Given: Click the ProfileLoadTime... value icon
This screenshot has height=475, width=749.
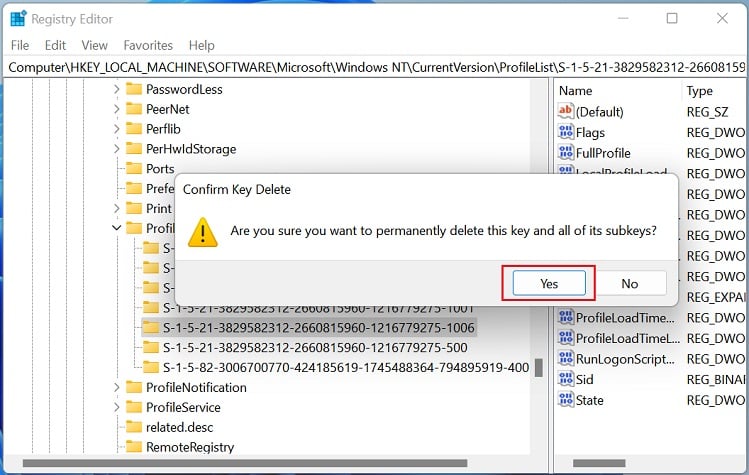Looking at the screenshot, I should click(x=566, y=317).
